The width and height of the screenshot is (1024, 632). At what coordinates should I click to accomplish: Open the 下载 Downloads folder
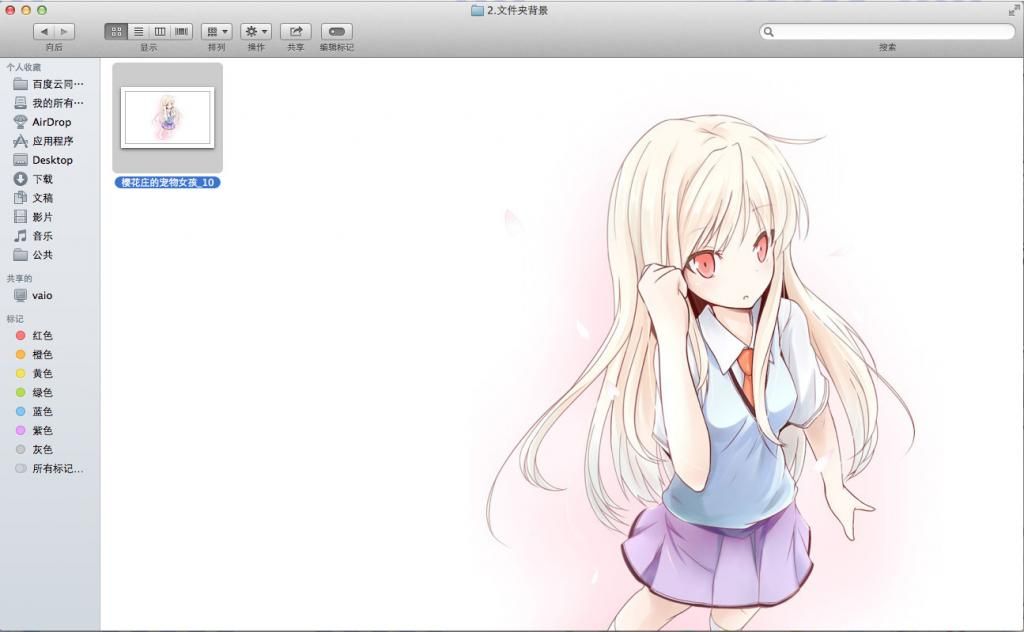click(42, 179)
